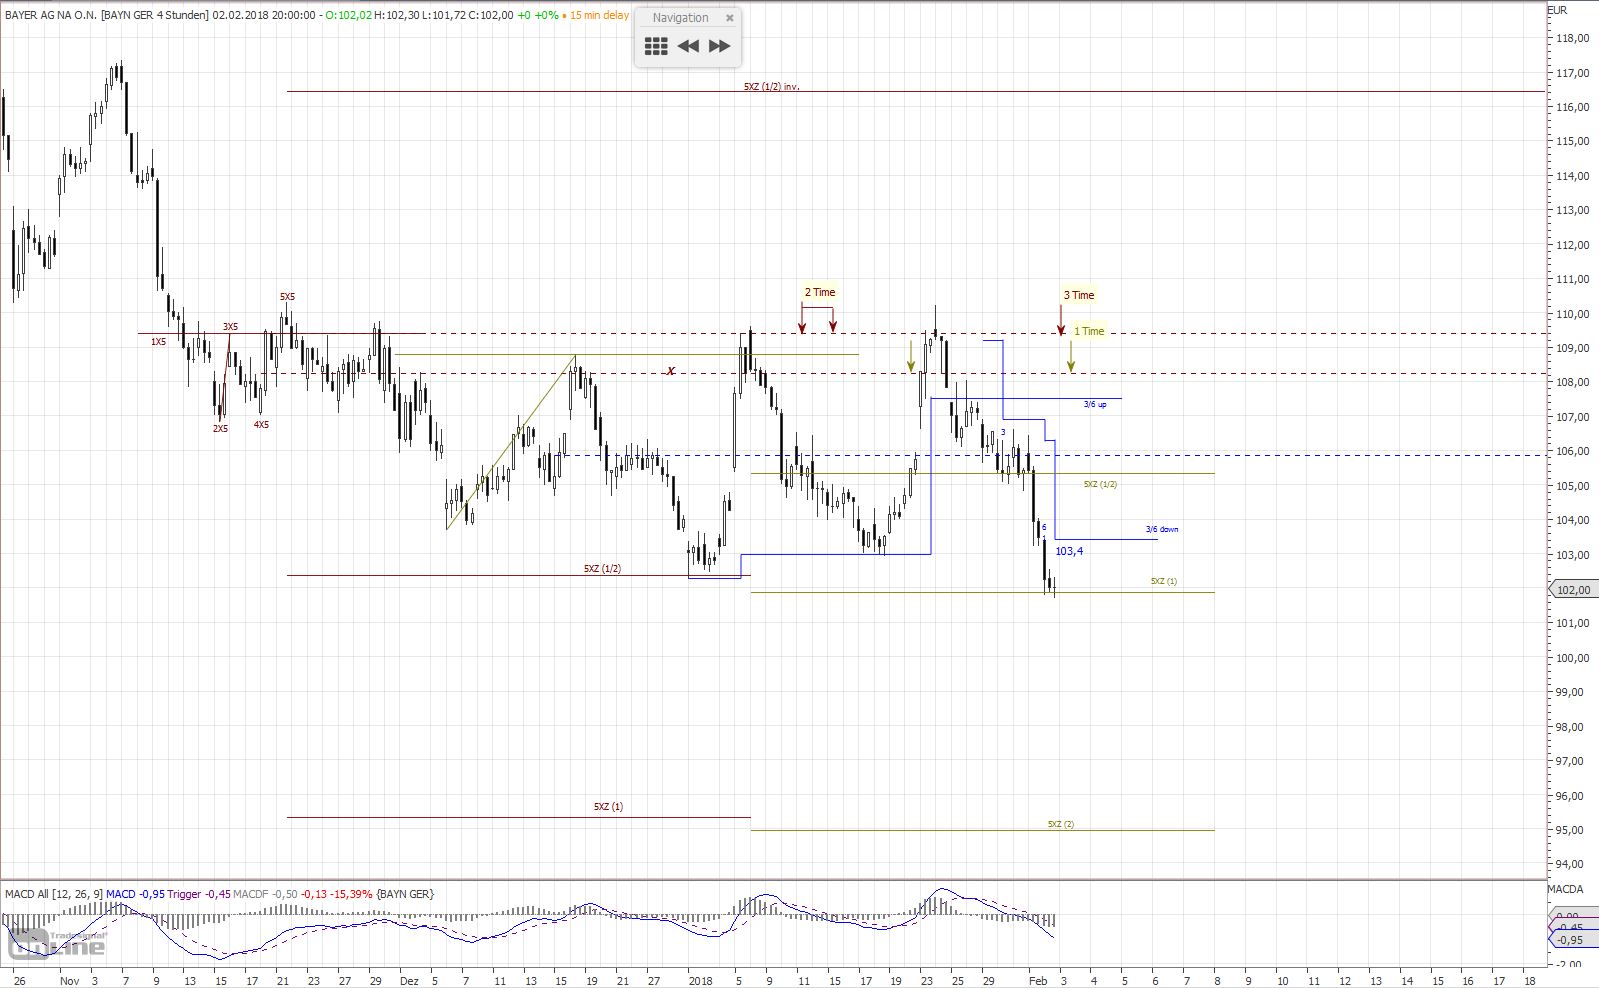Click the '2X5' wave label
The image size is (1599, 988).
(x=220, y=429)
